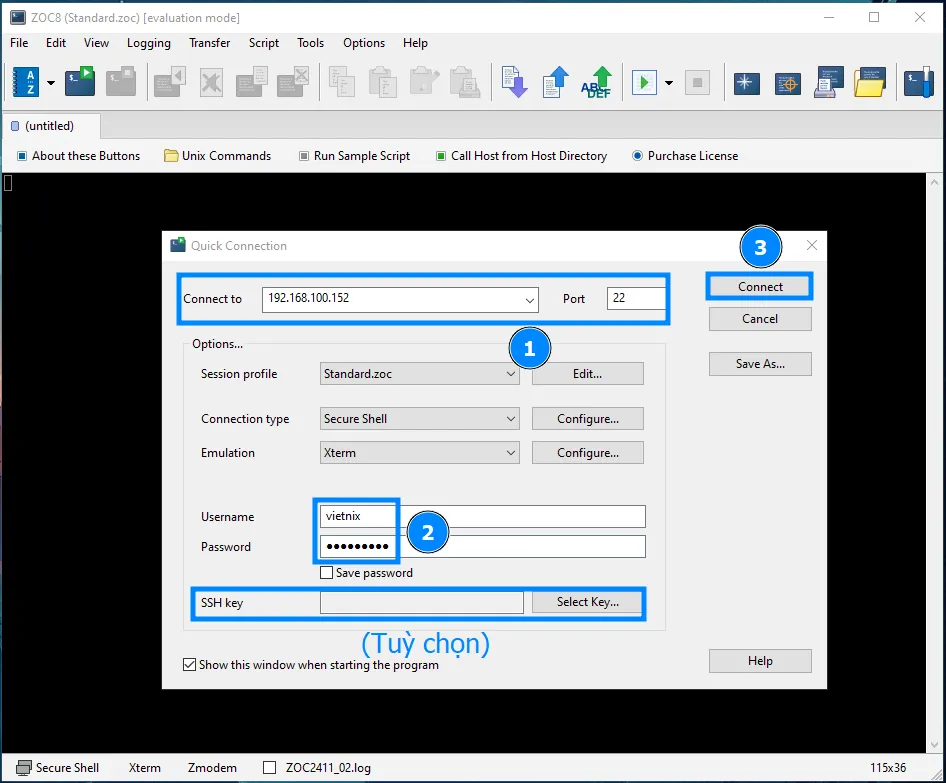Image resolution: width=946 pixels, height=783 pixels.
Task: Open the Edit menu
Action: pyautogui.click(x=56, y=43)
